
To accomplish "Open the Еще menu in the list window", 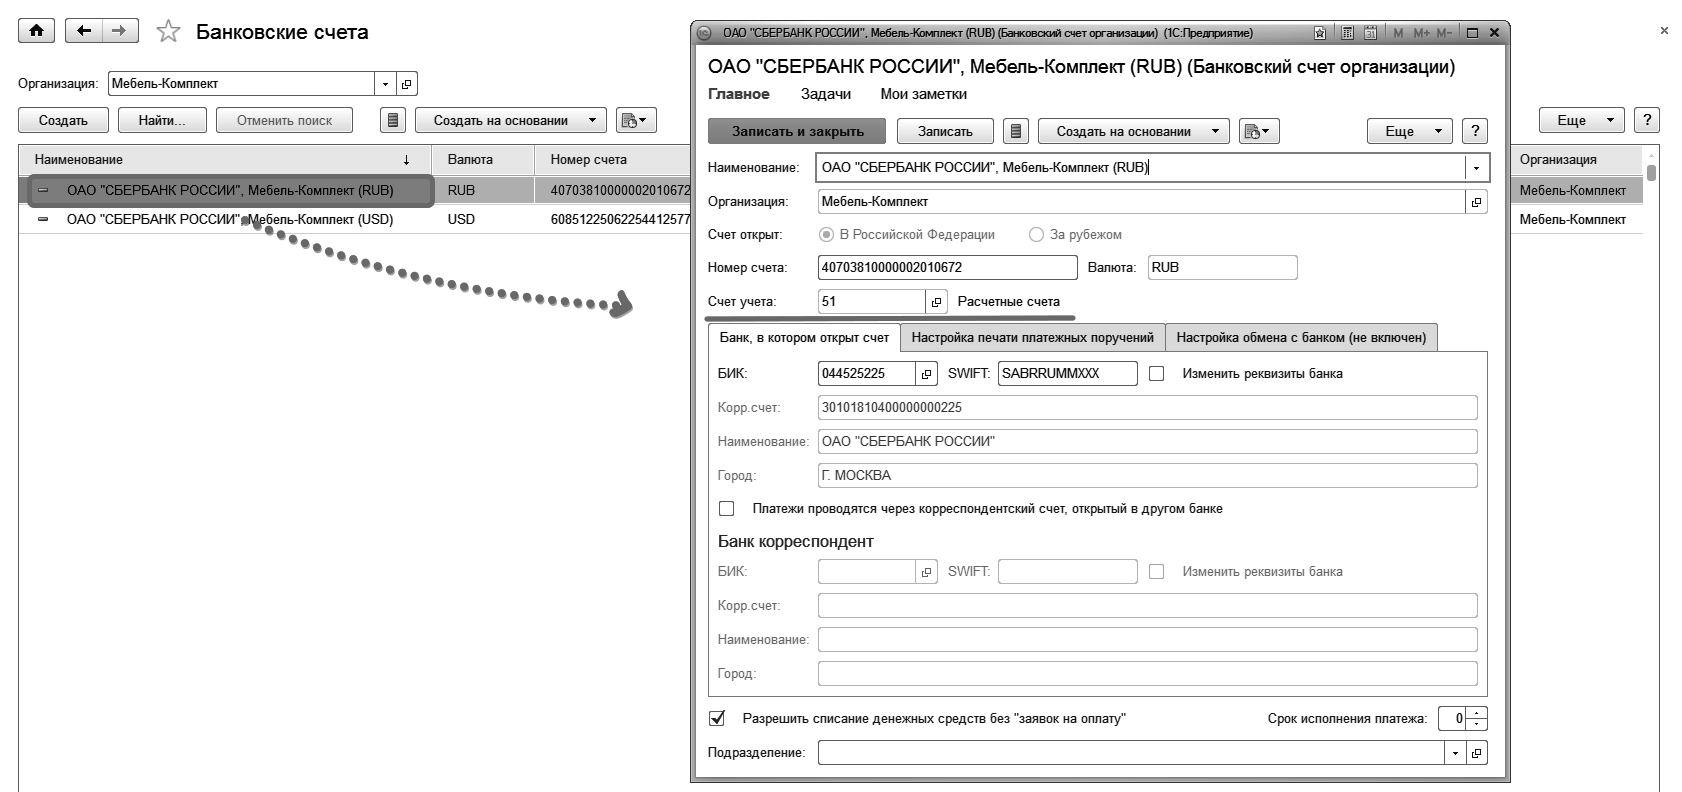I will point(1582,120).
